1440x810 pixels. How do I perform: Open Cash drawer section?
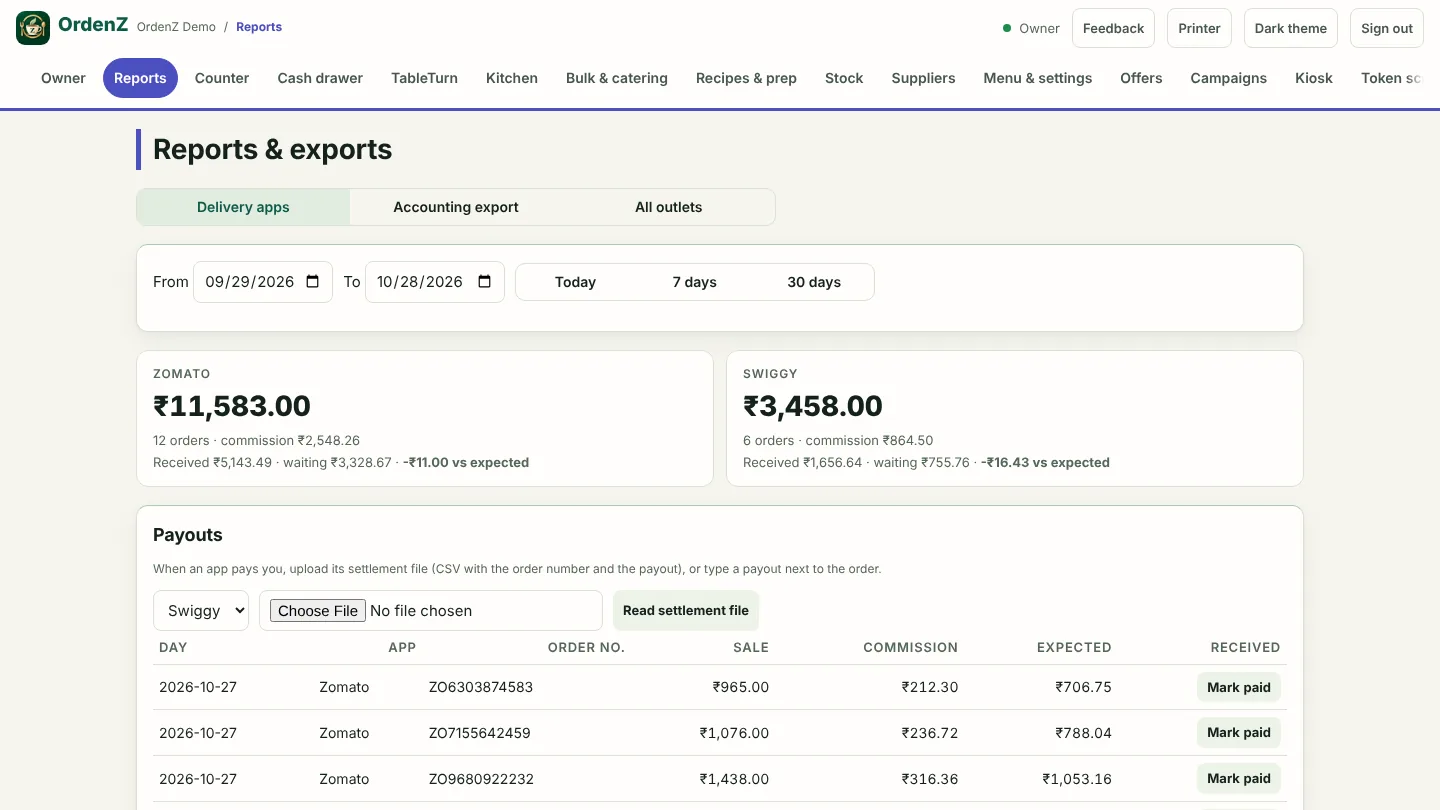(320, 78)
